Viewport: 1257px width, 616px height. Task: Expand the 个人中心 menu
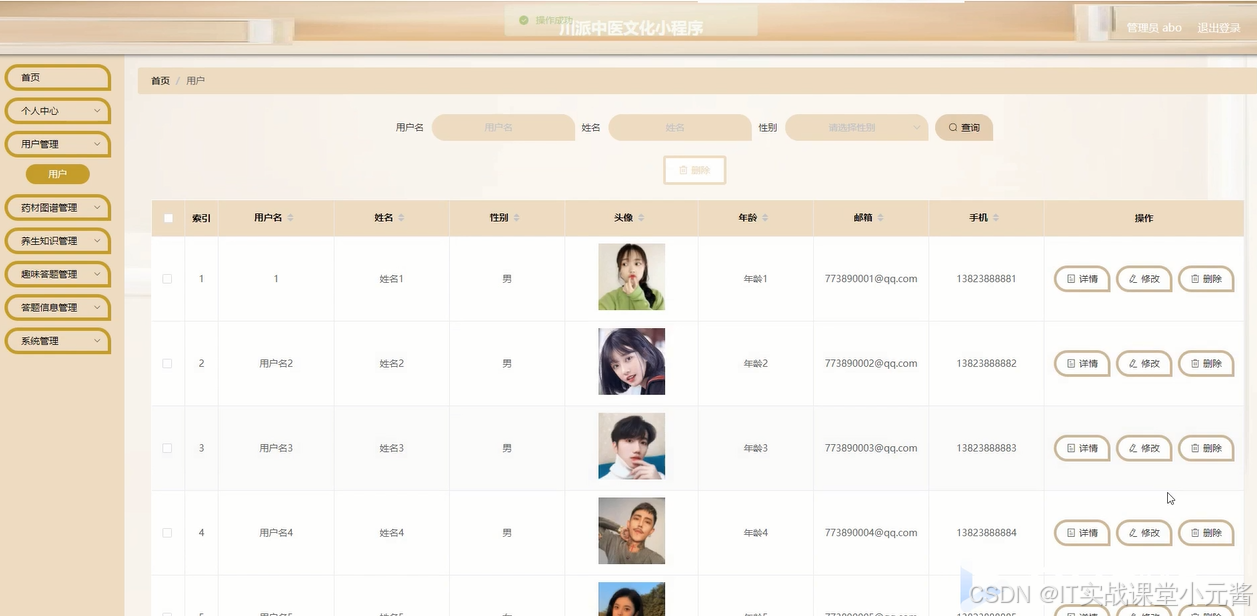pyautogui.click(x=58, y=111)
